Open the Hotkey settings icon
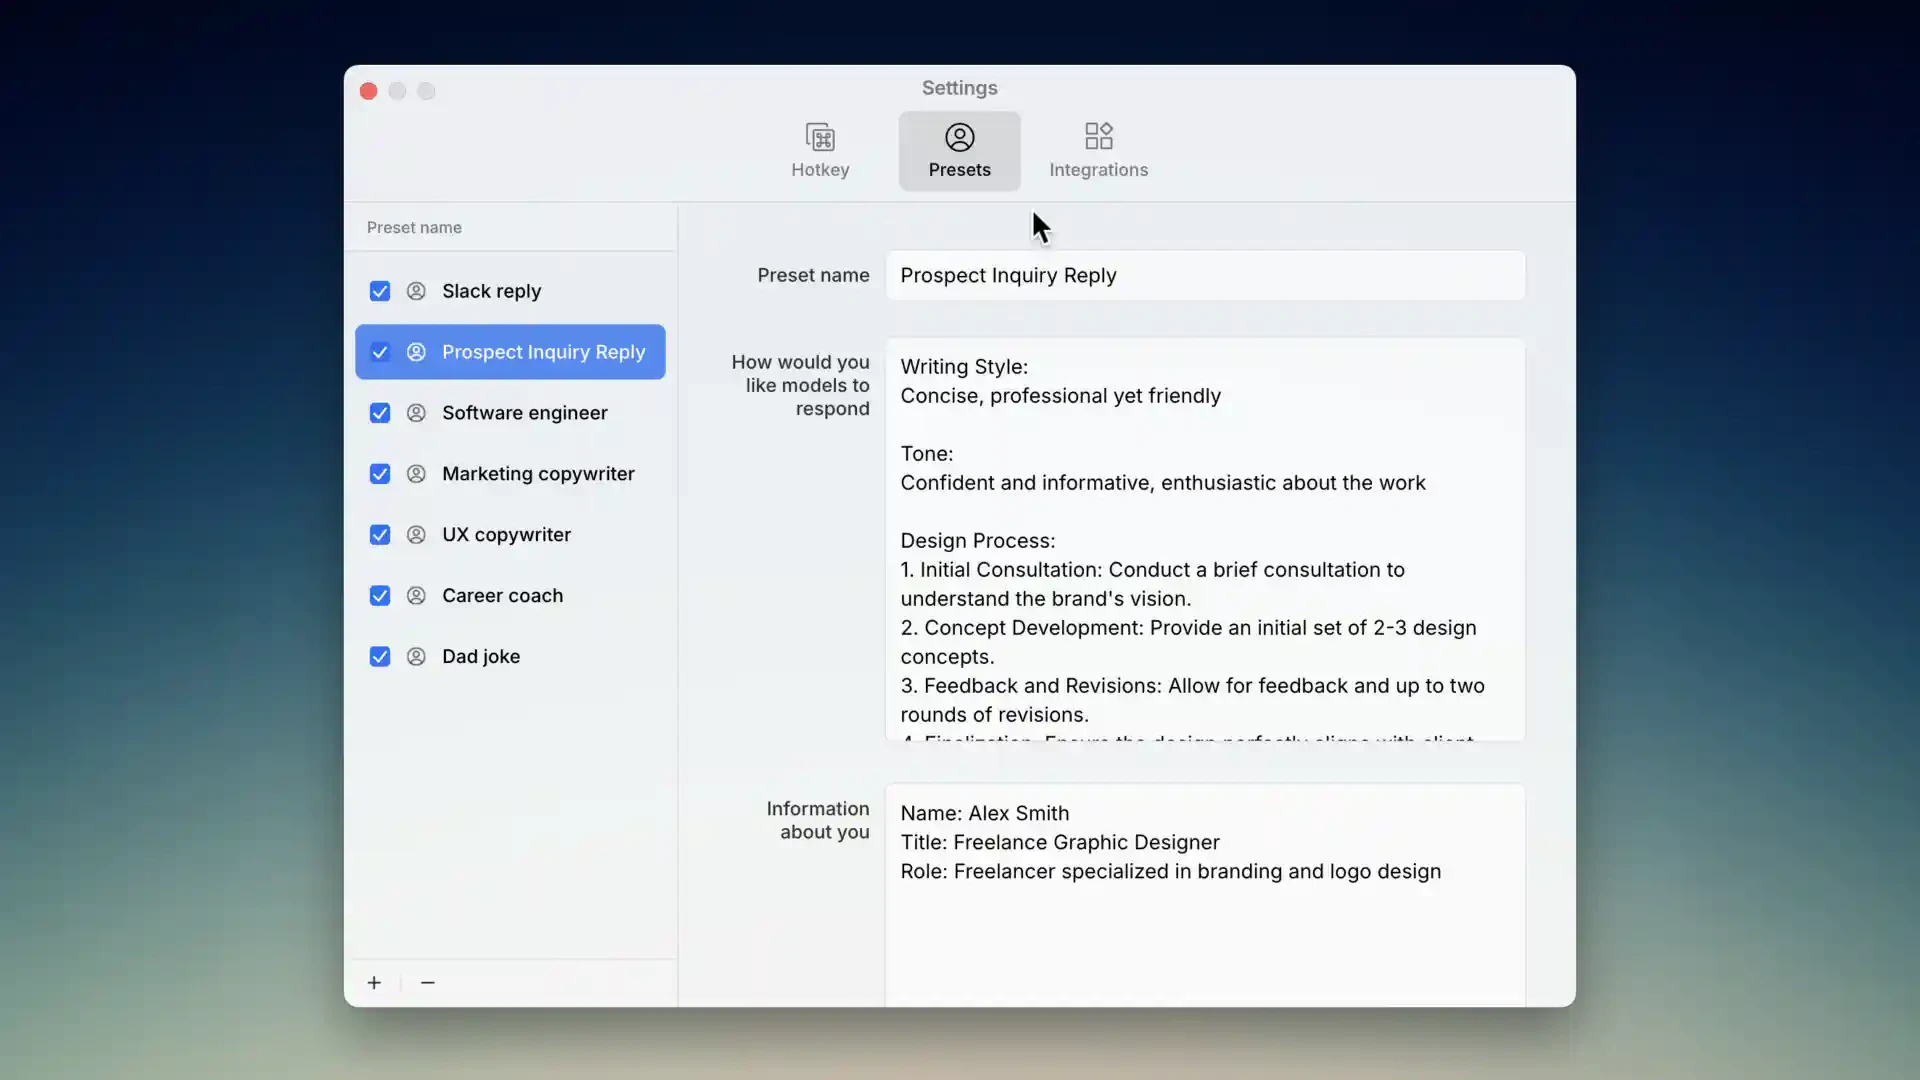Viewport: 1920px width, 1080px height. coord(820,137)
